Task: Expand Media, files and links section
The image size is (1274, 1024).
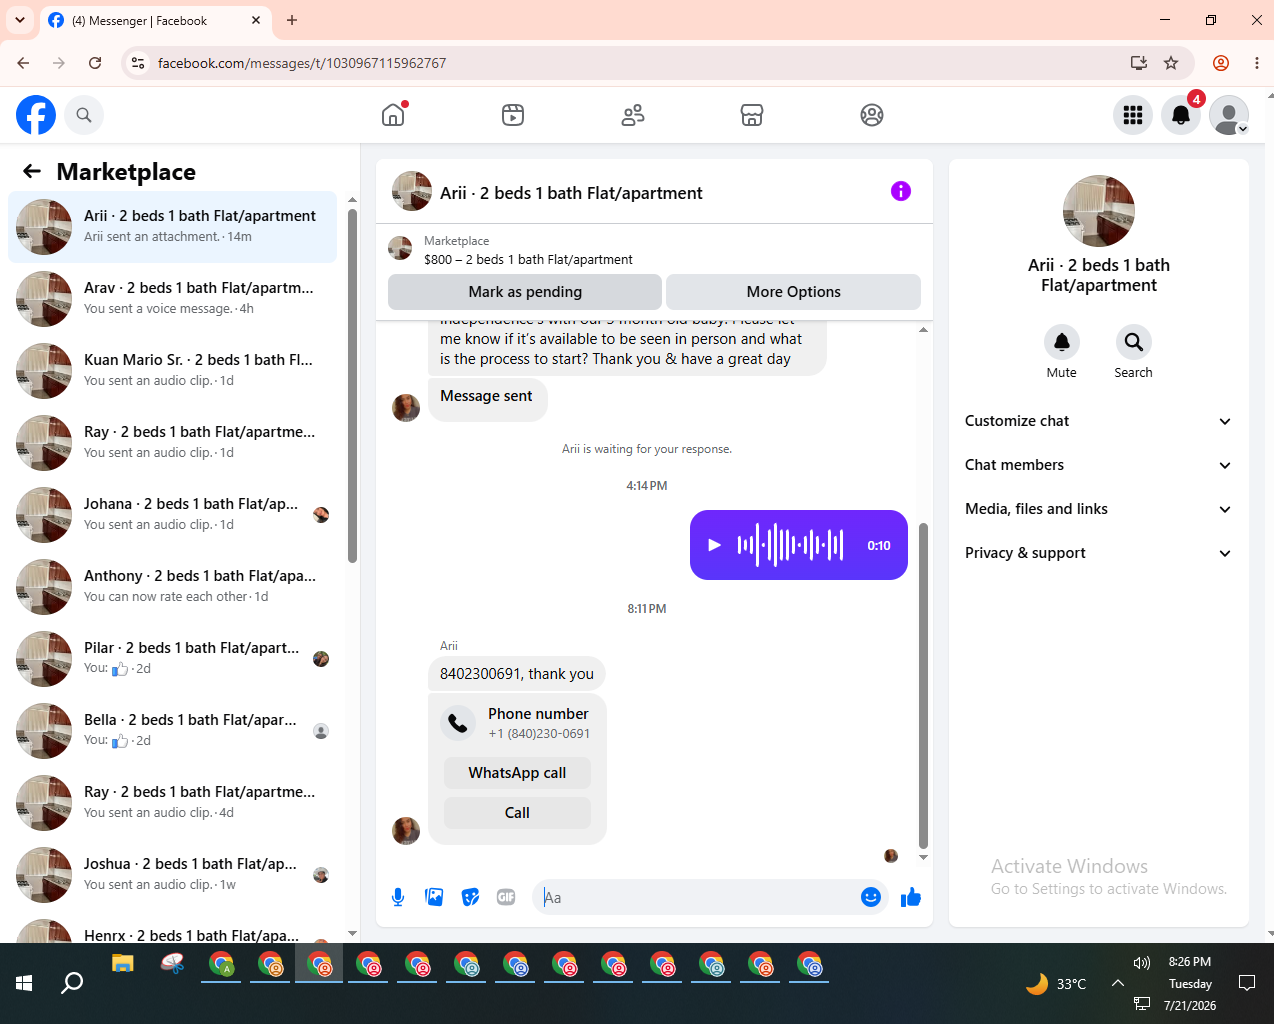Action: [1098, 509]
